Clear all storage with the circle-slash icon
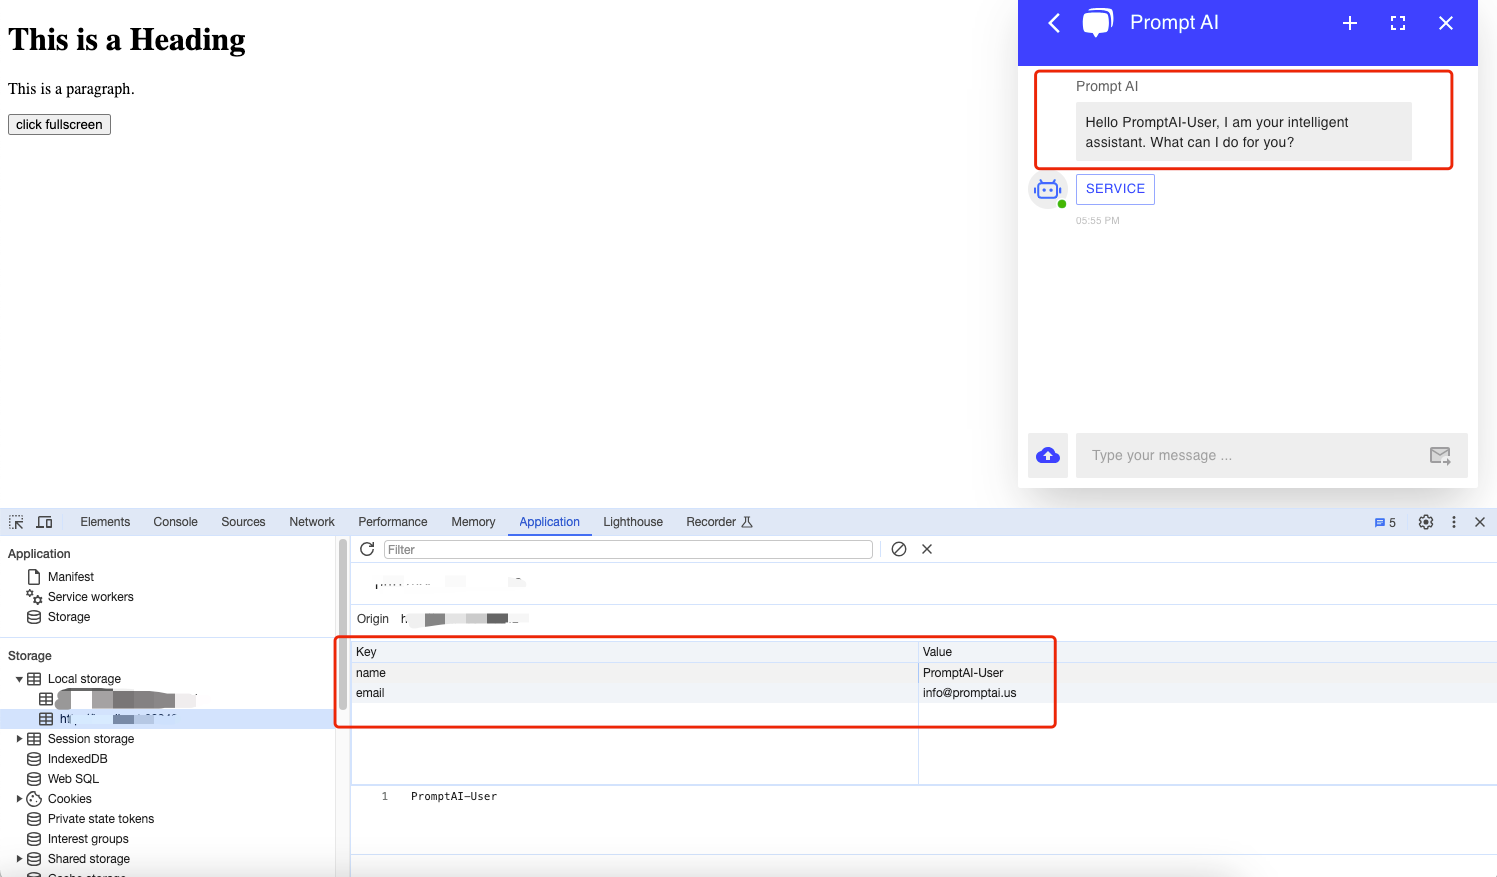Screen dimensions: 1497x877 (899, 549)
